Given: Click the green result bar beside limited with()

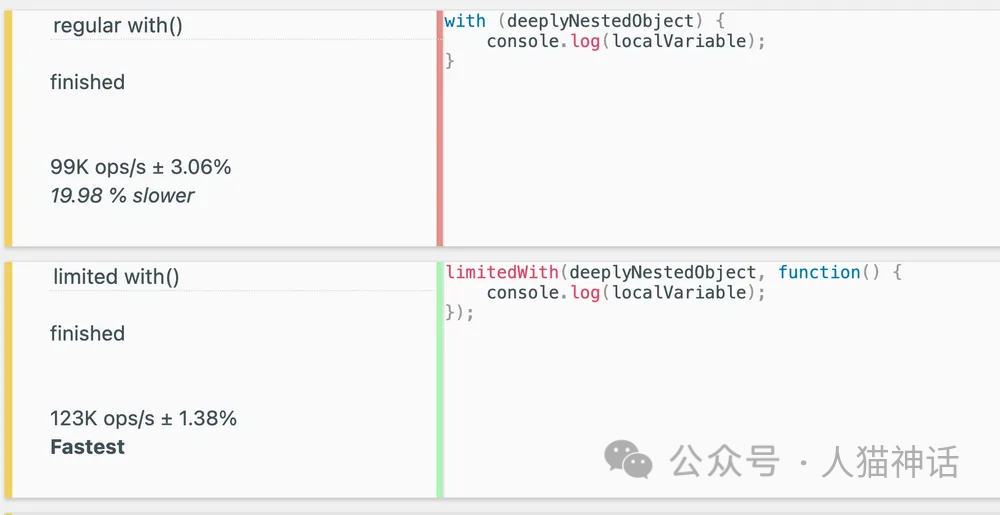Looking at the screenshot, I should [439, 380].
